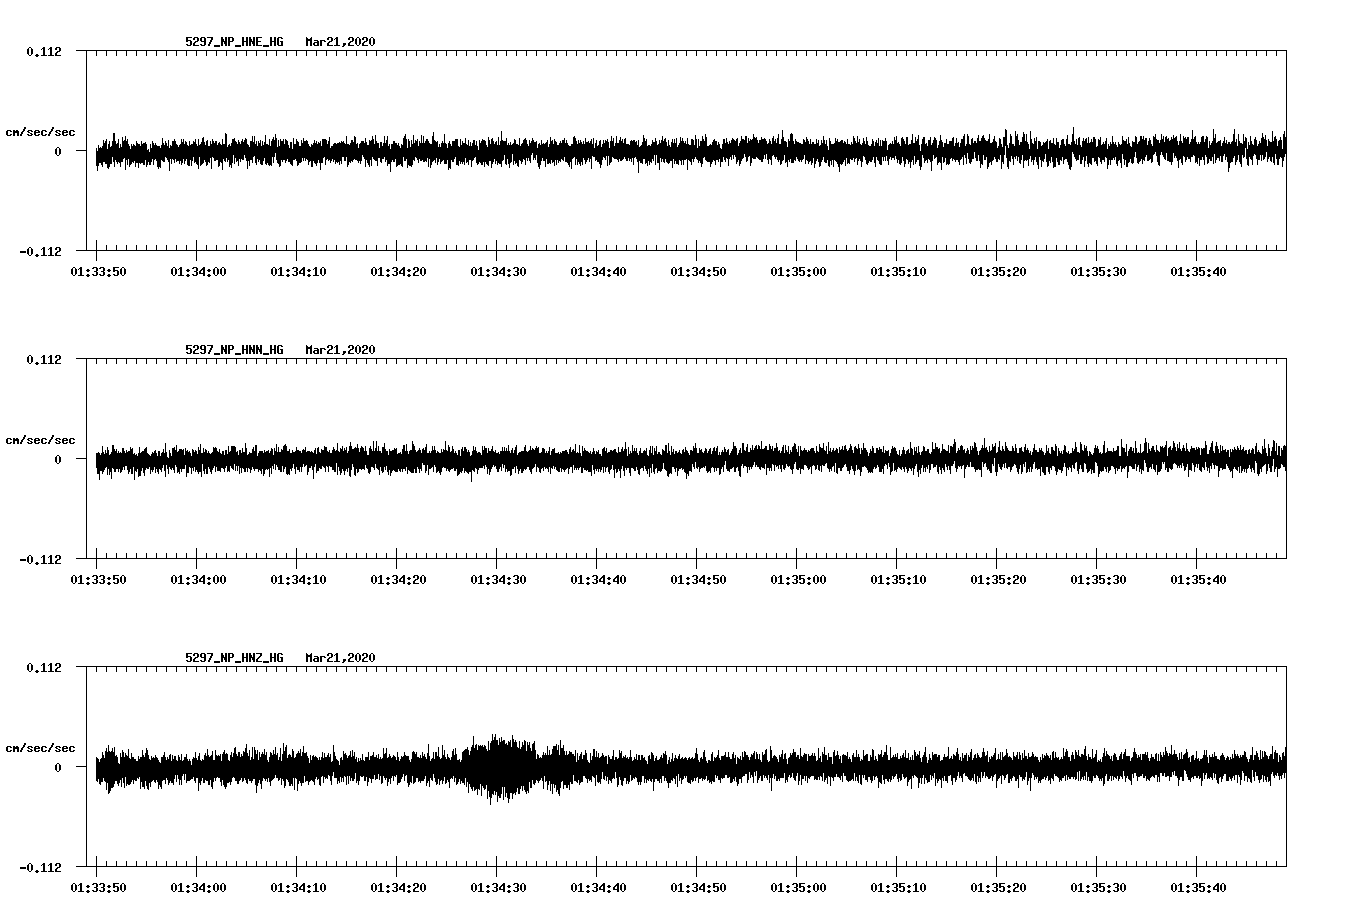This screenshot has width=1358, height=924.
Task: Click the 5297_NP_HNN_HG channel title
Action: click(234, 350)
